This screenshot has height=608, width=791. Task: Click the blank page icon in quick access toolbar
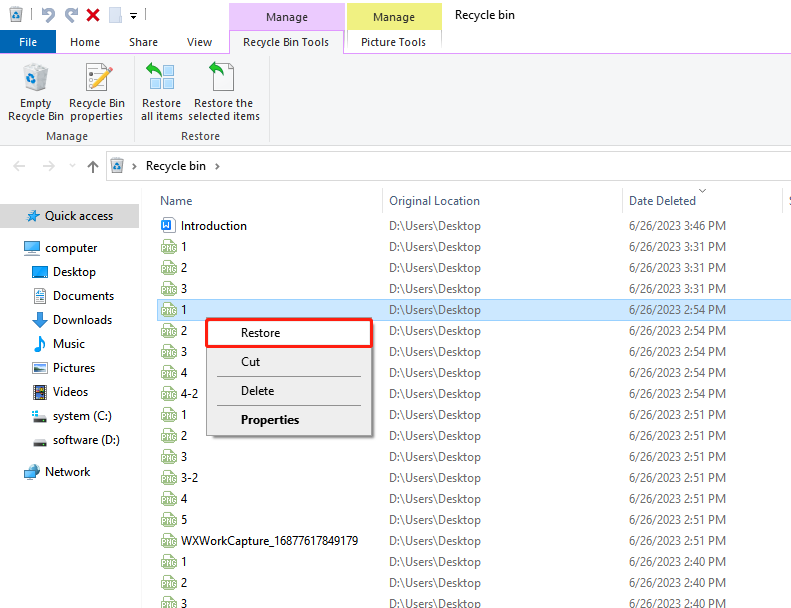tap(115, 15)
